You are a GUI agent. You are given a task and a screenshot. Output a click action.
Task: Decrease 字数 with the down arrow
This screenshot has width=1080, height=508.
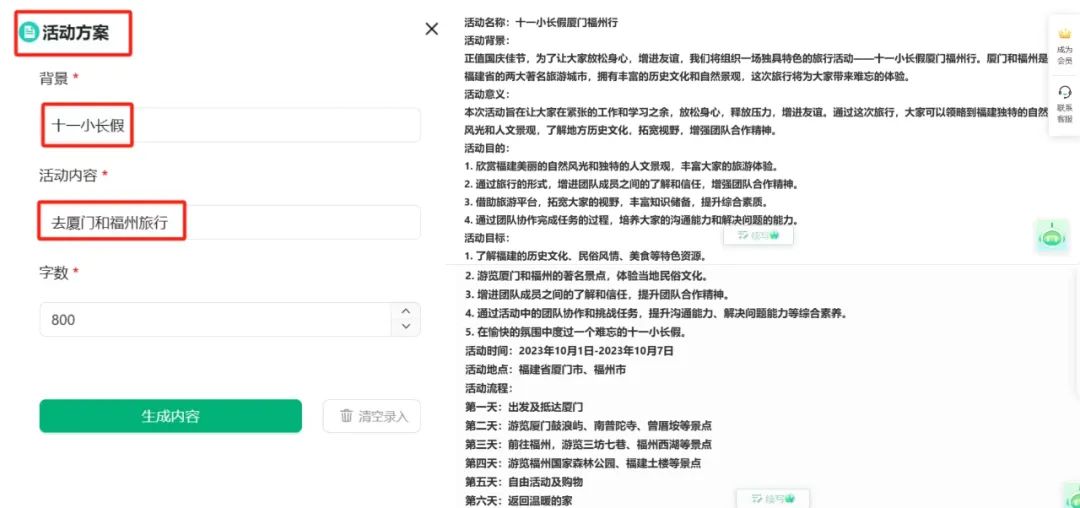pos(405,327)
